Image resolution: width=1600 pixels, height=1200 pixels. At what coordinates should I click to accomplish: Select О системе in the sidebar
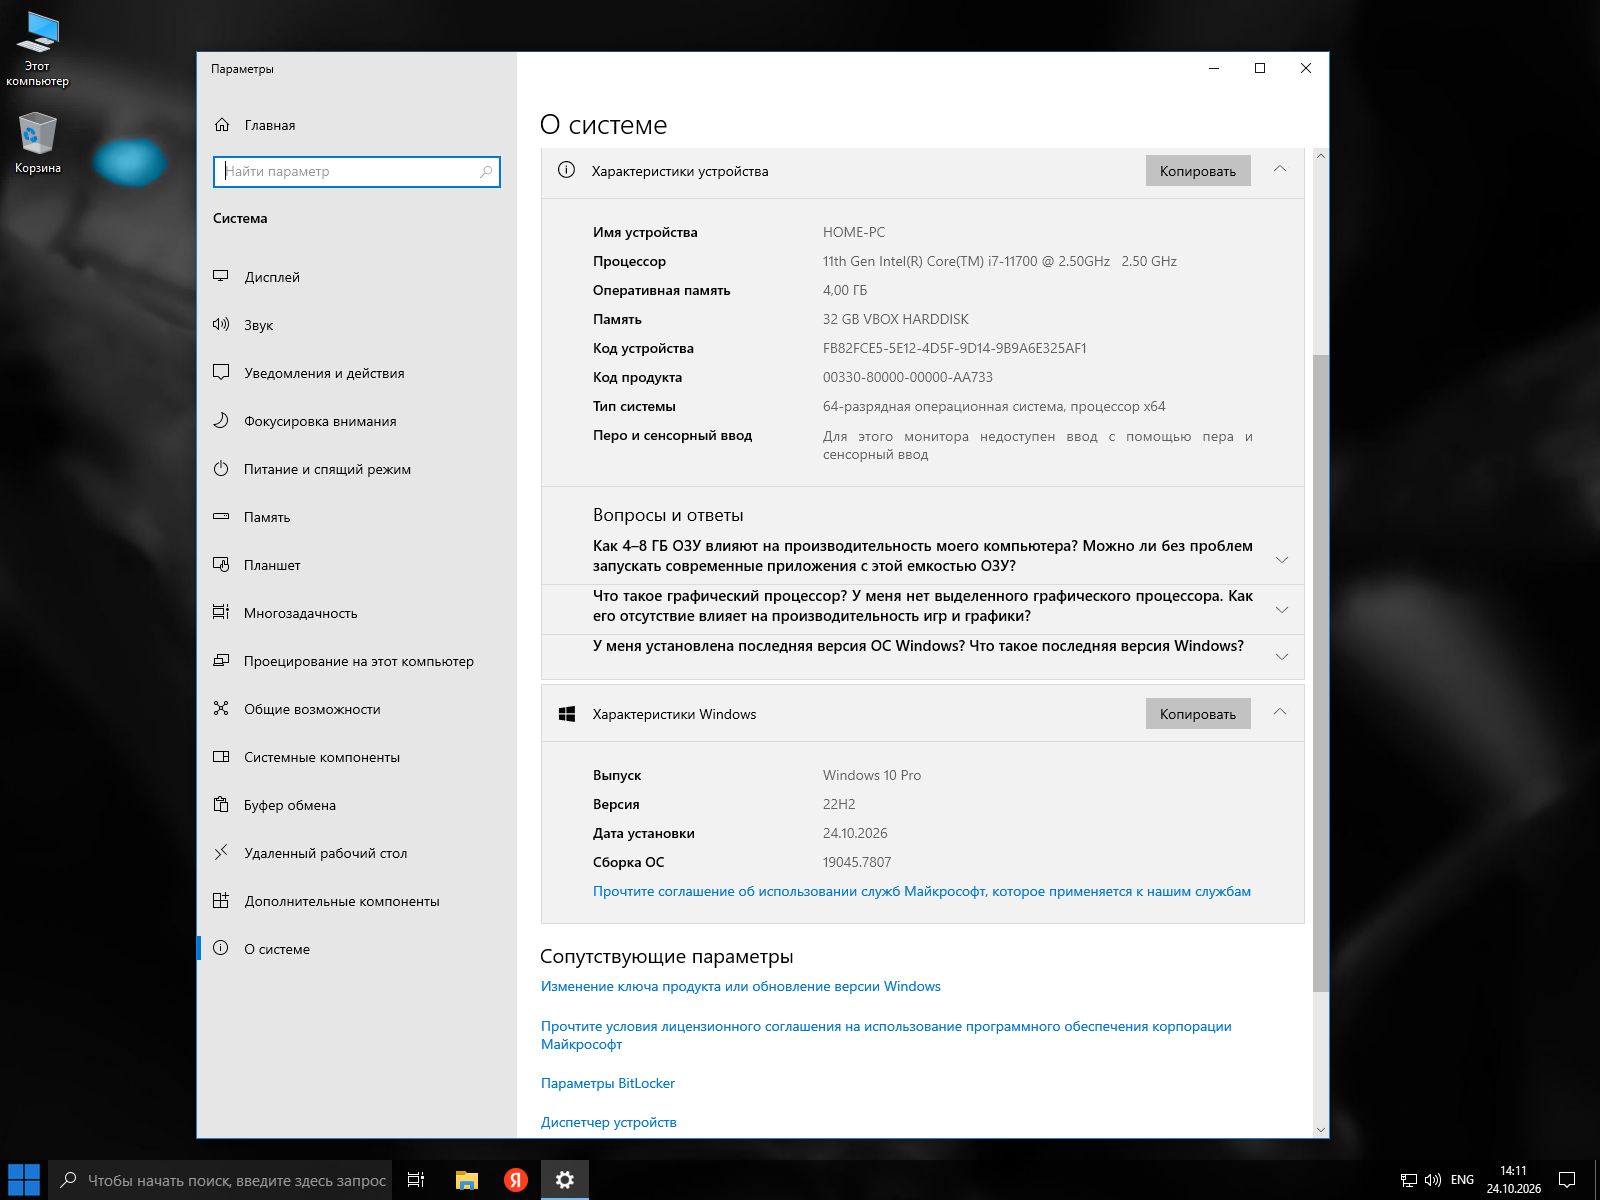tap(357, 949)
